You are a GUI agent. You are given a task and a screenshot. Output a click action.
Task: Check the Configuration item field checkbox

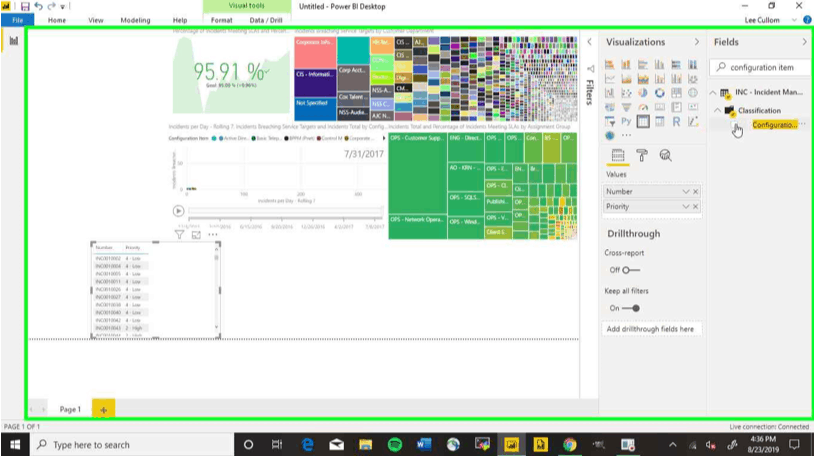point(736,125)
